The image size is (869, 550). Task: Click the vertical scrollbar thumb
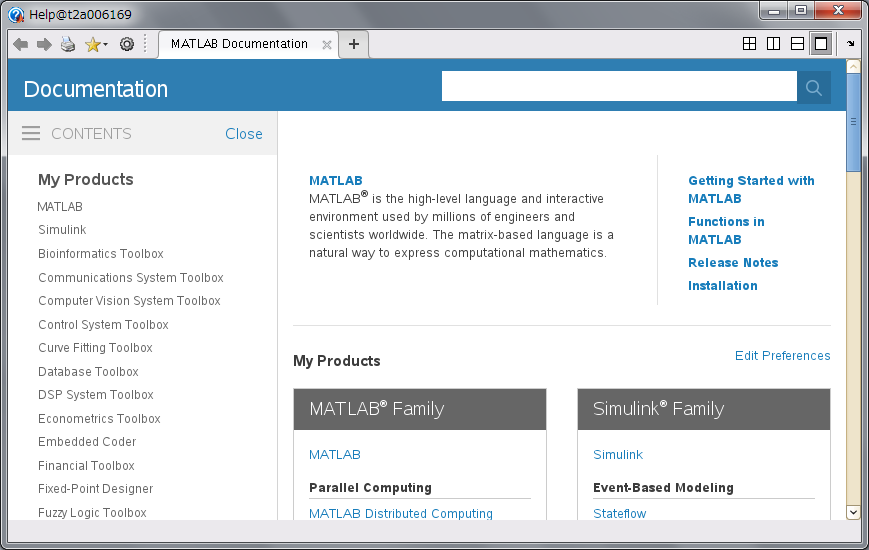(x=853, y=122)
